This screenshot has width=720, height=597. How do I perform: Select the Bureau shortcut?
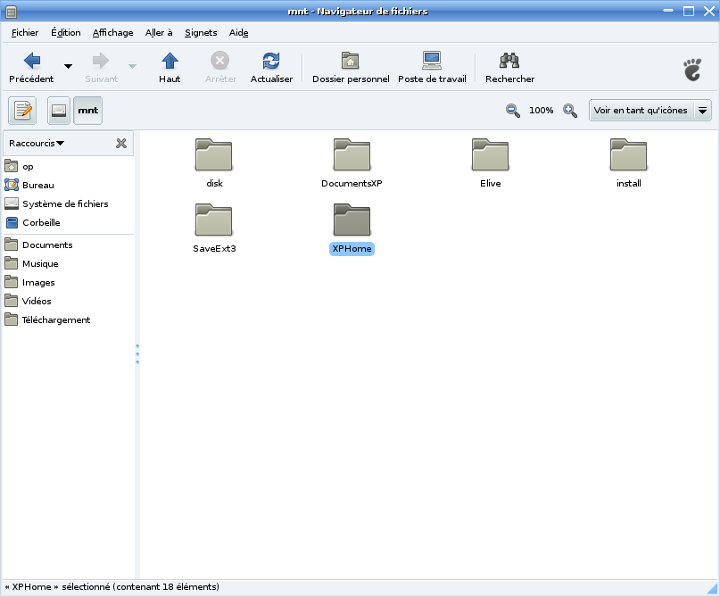[x=68, y=185]
